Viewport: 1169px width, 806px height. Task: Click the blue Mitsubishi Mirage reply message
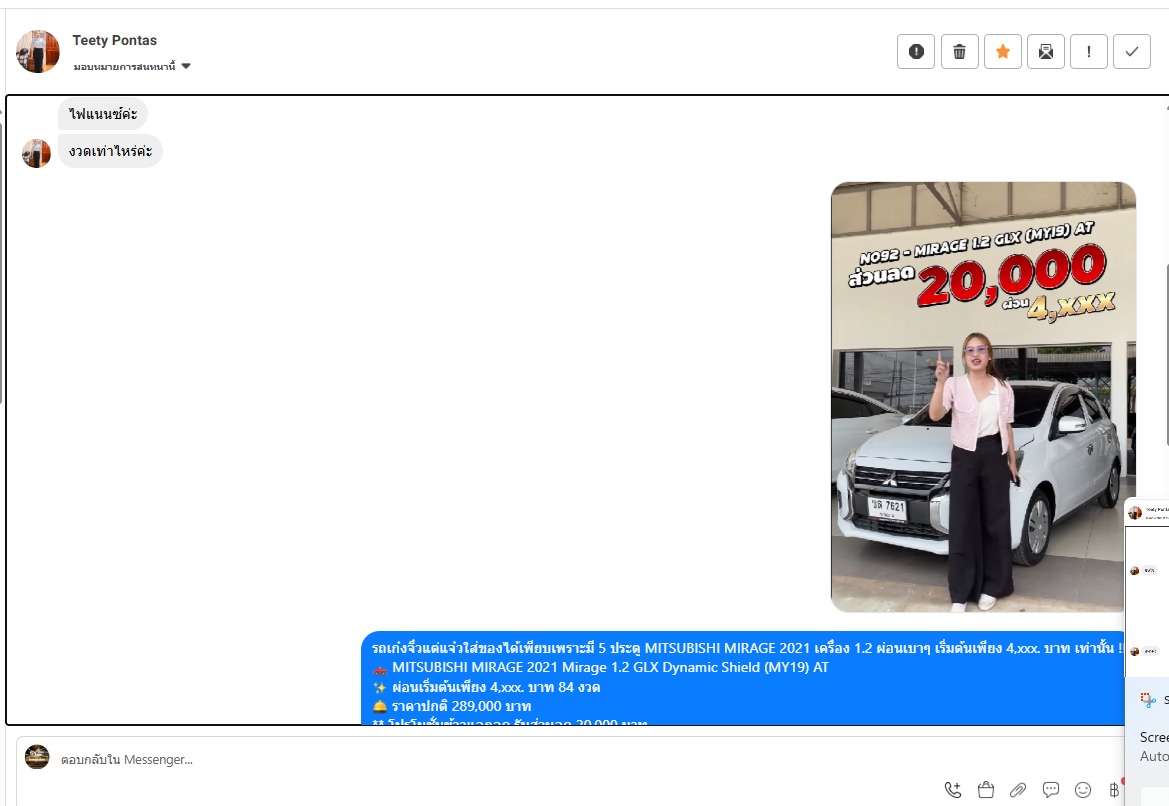pos(743,677)
